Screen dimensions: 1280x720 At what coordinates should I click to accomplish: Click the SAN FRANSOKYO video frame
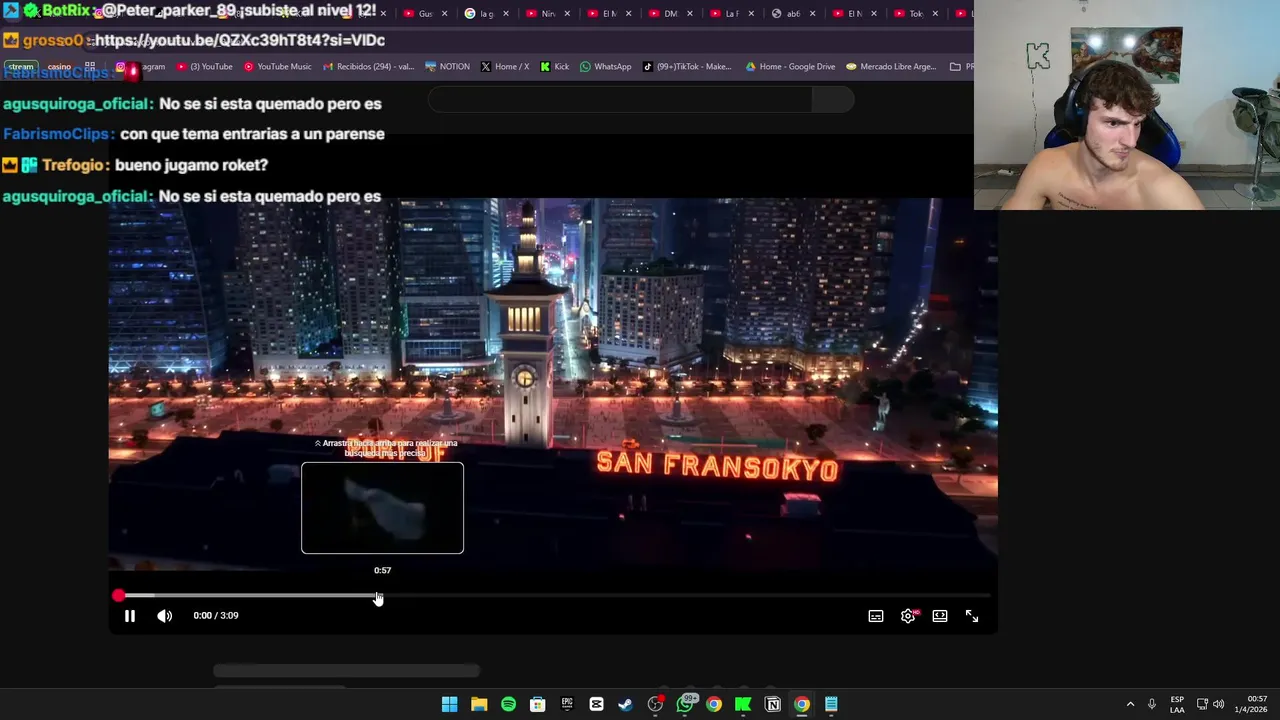553,385
